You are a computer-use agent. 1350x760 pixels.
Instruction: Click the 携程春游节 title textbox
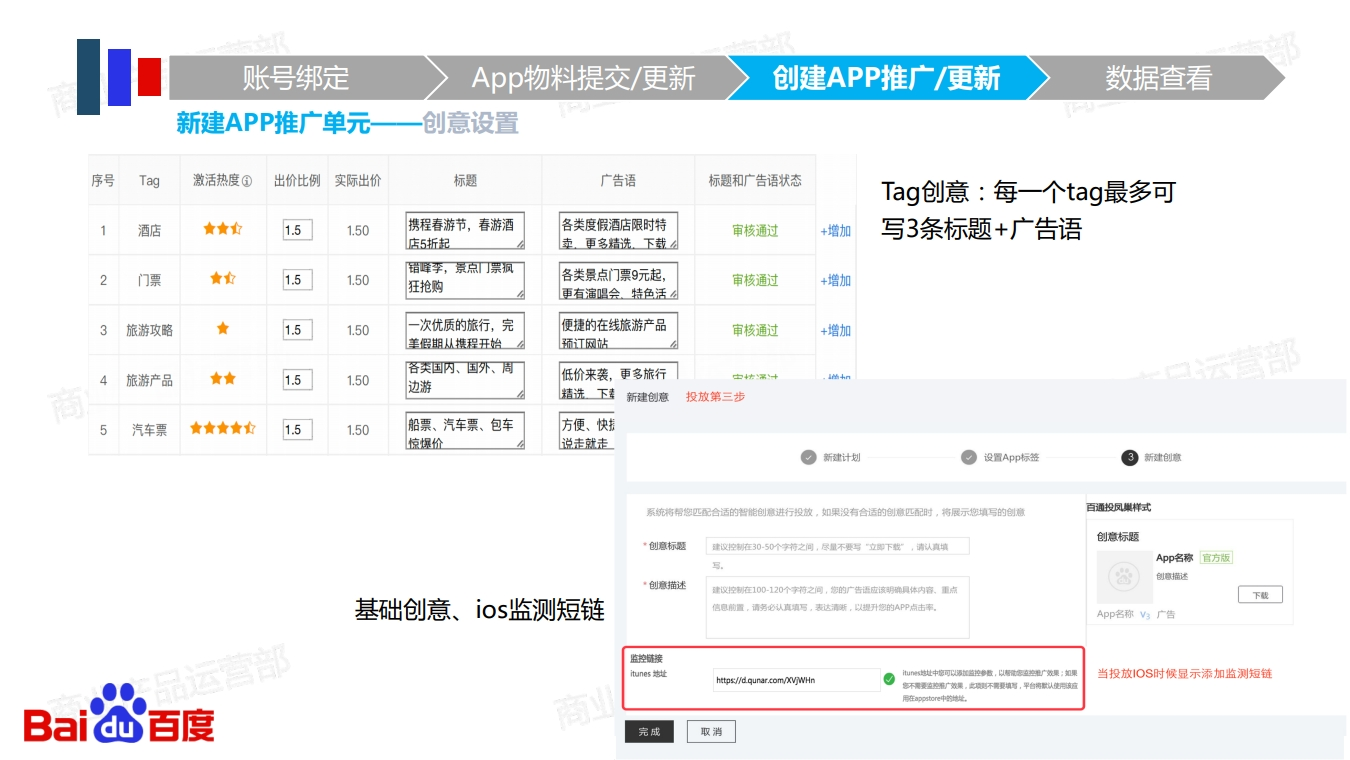pyautogui.click(x=465, y=230)
